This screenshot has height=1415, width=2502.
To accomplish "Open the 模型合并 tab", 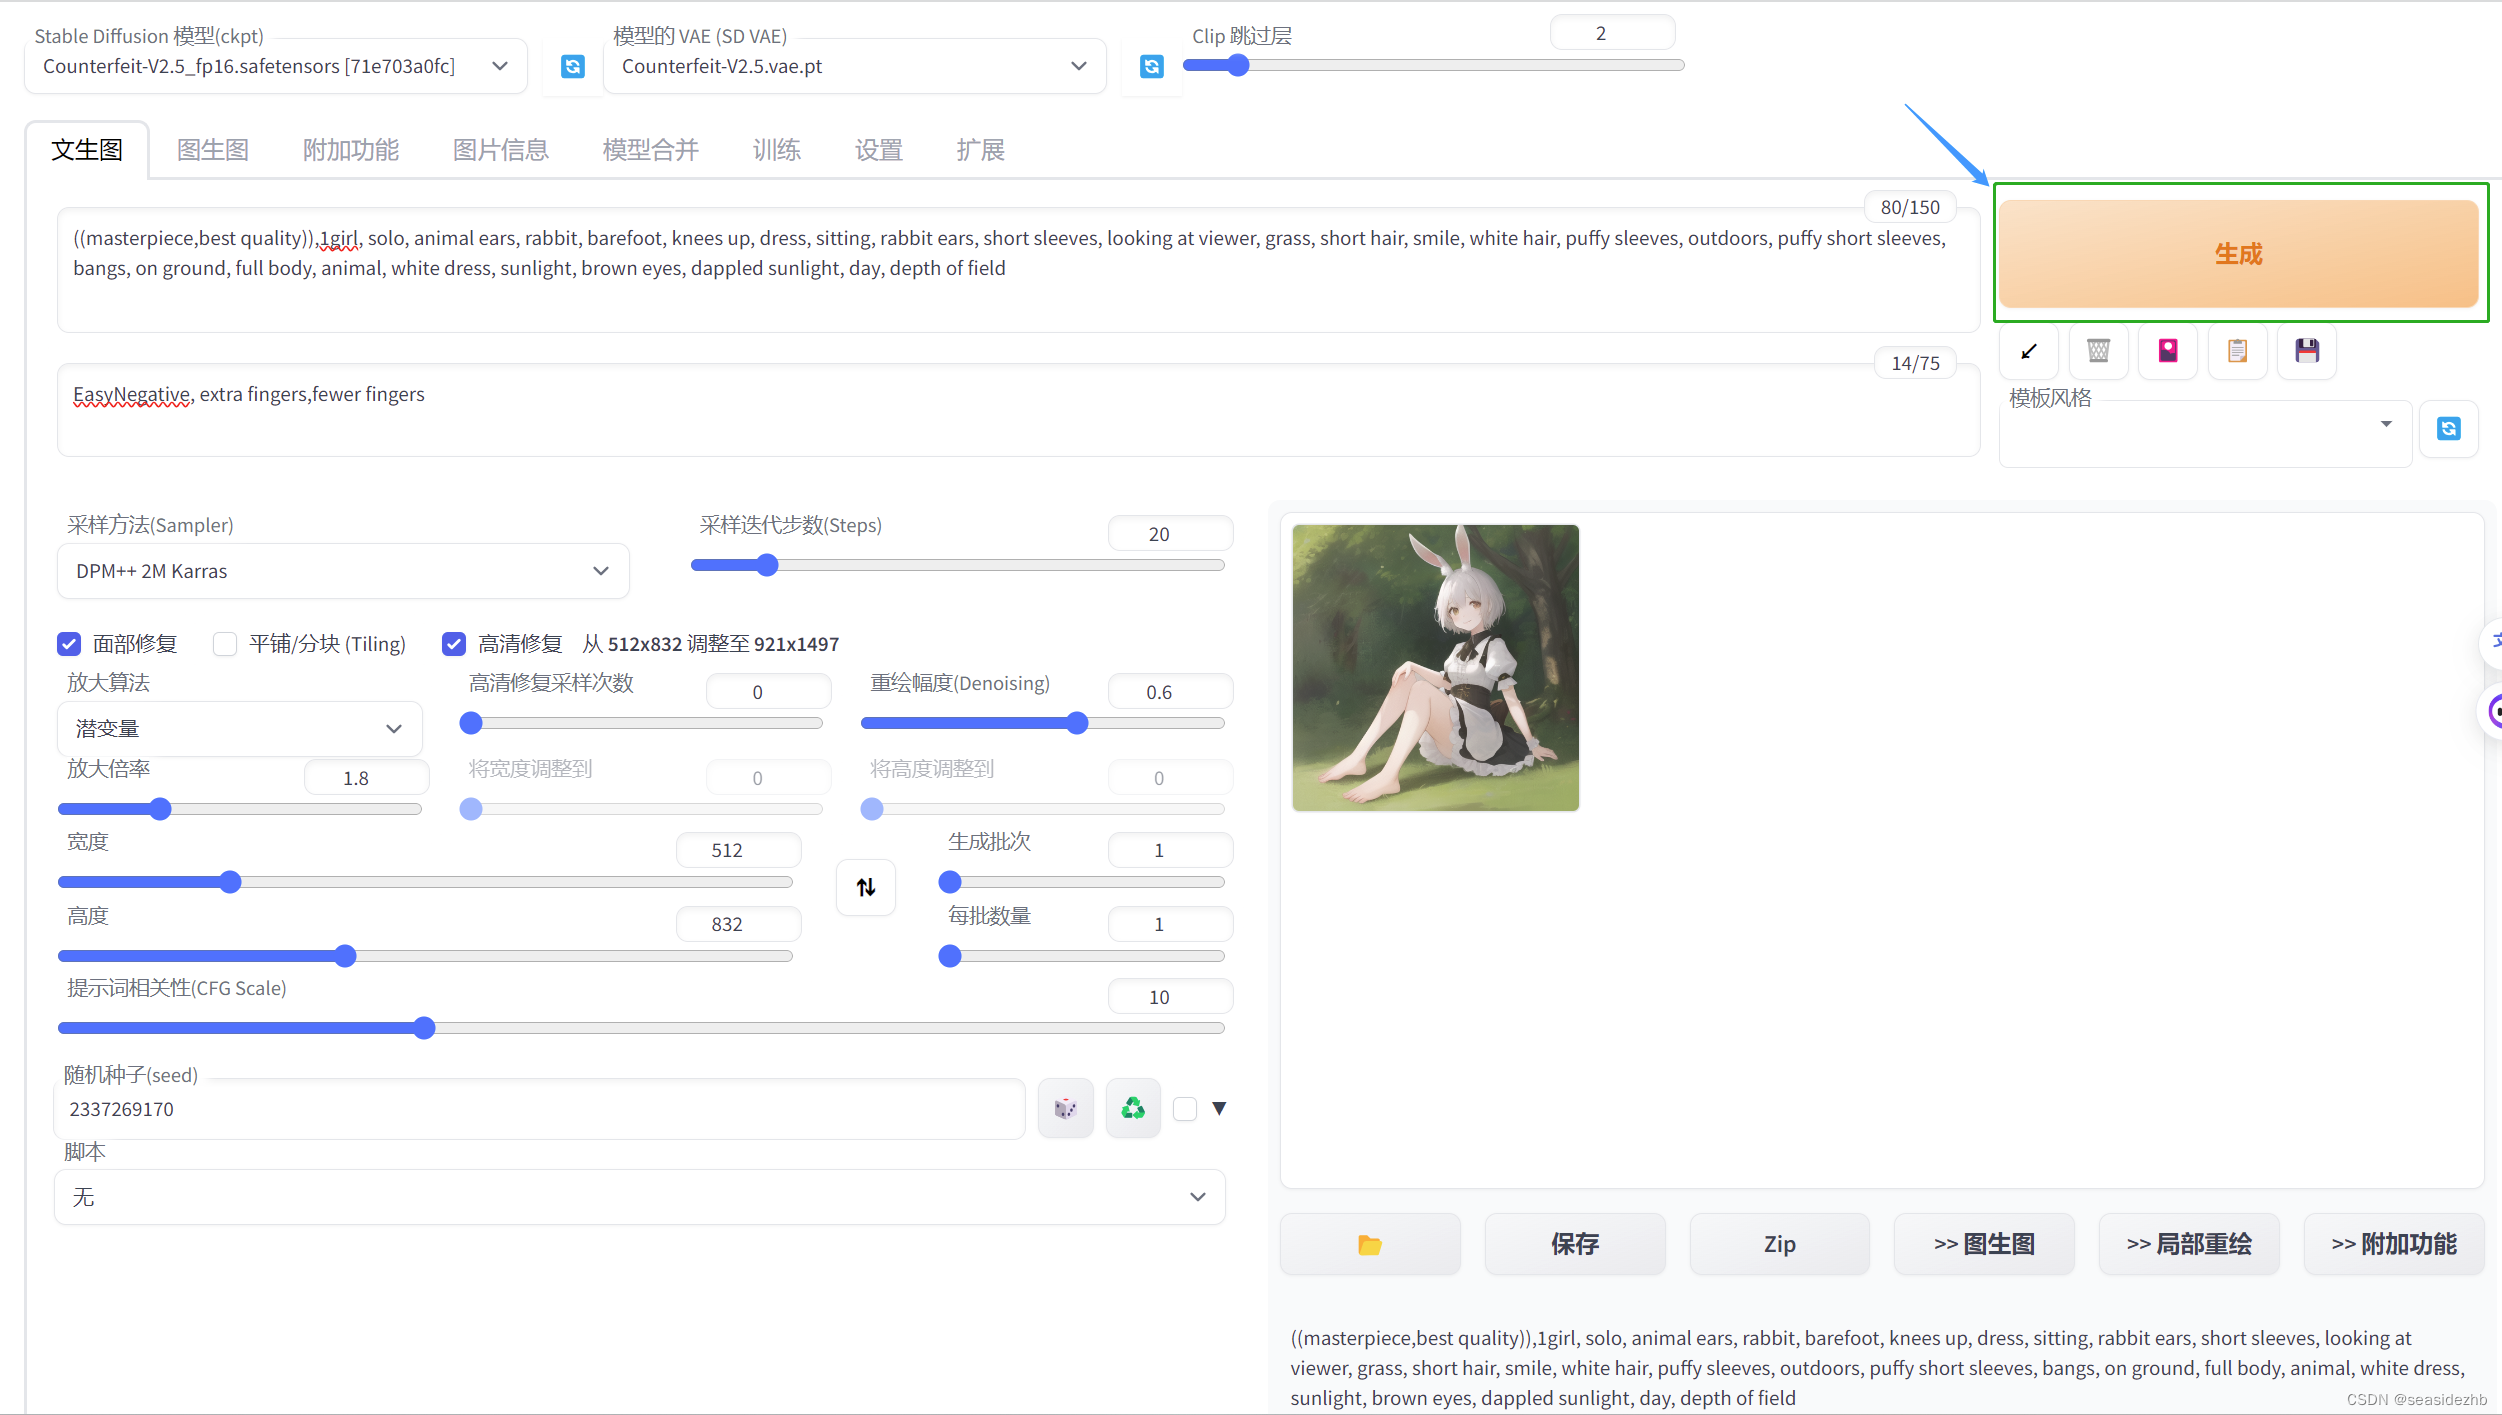I will [651, 150].
